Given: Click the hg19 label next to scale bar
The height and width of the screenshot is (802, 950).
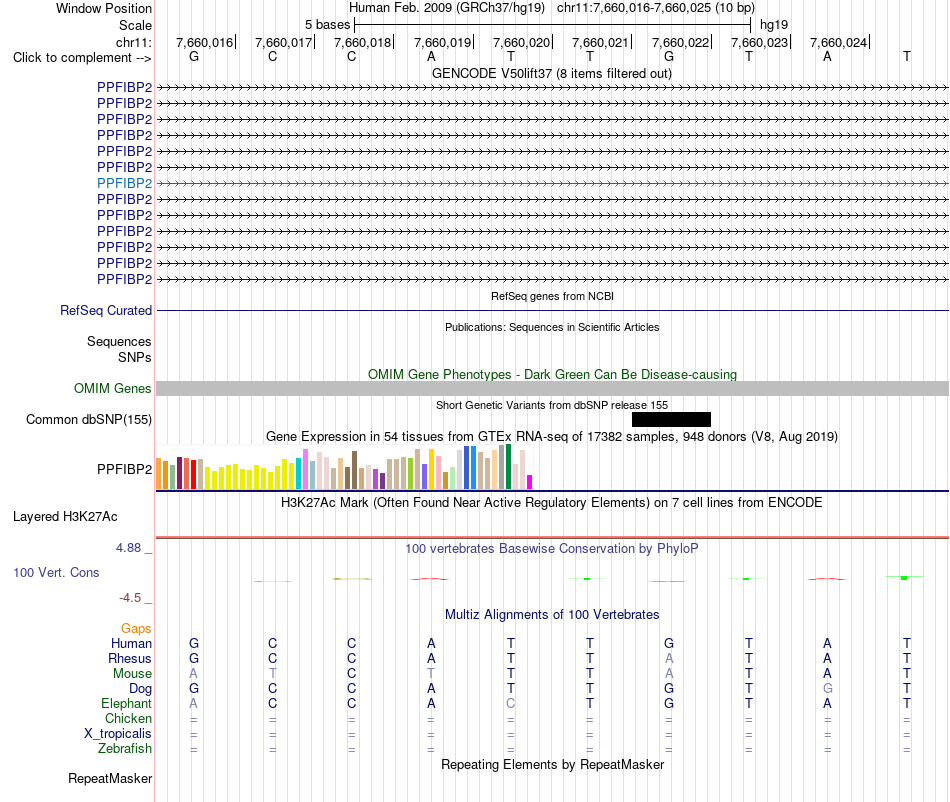Looking at the screenshot, I should [x=774, y=25].
